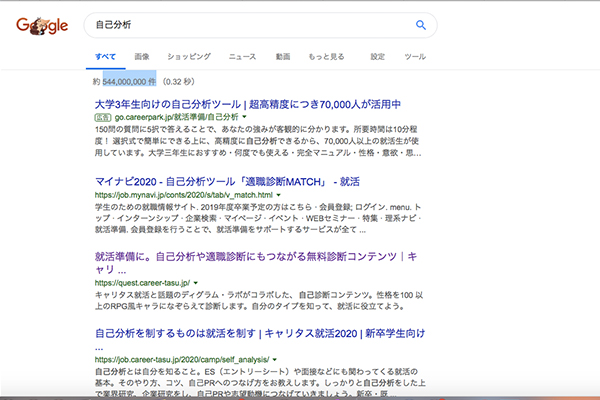Click the snippet starting 学生のための就職情報サイト

point(258,218)
